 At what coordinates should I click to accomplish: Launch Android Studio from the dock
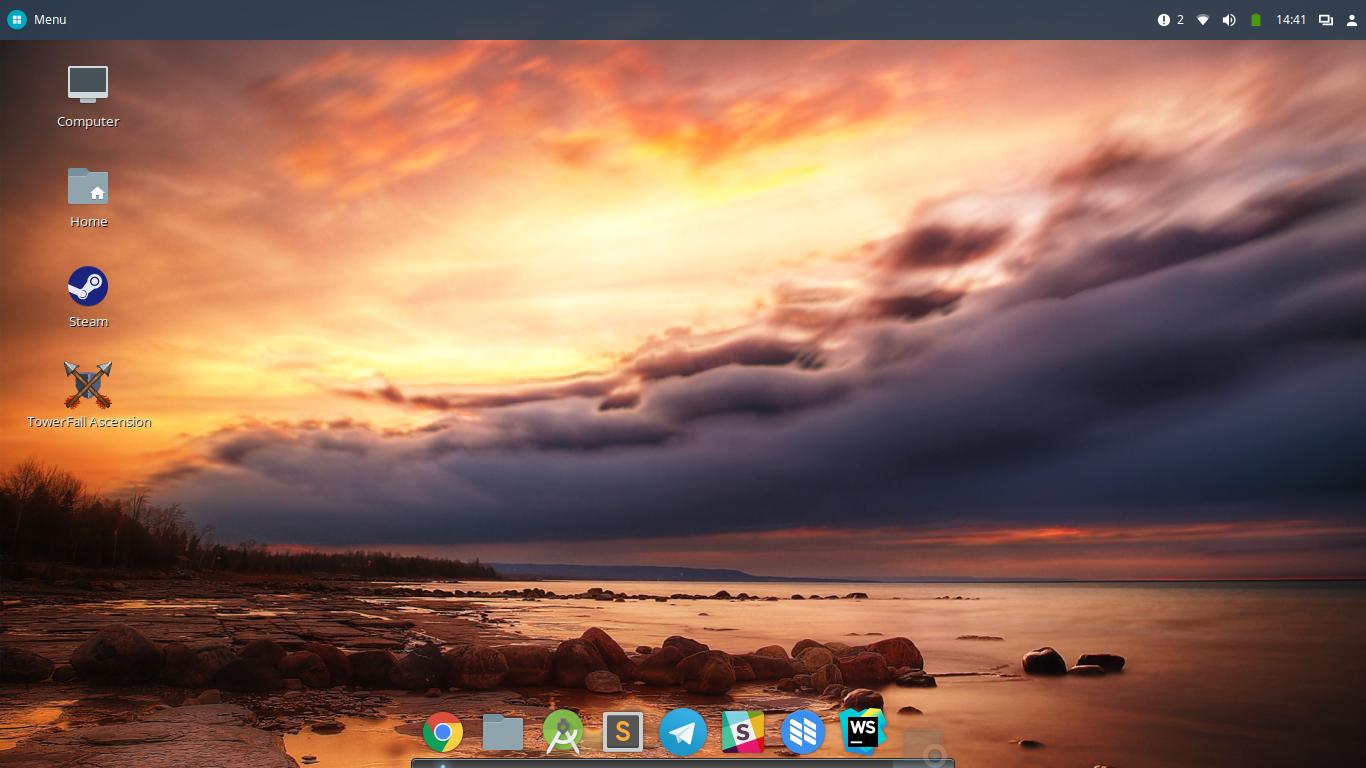[563, 733]
